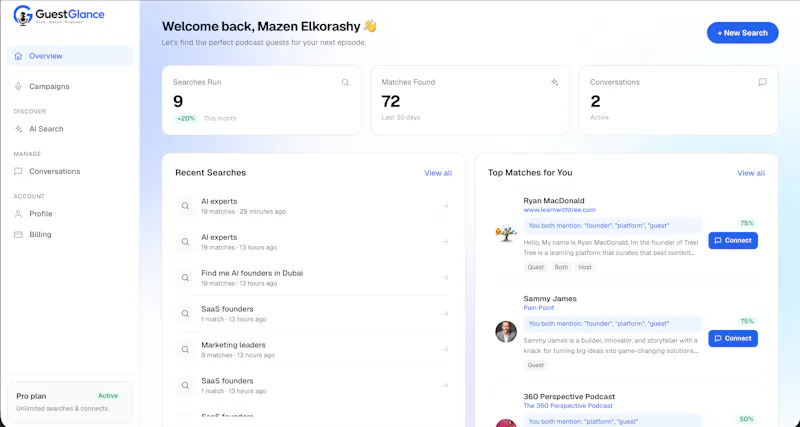800x427 pixels.
Task: Click the AI Search sparkle icon
Action: (x=18, y=129)
